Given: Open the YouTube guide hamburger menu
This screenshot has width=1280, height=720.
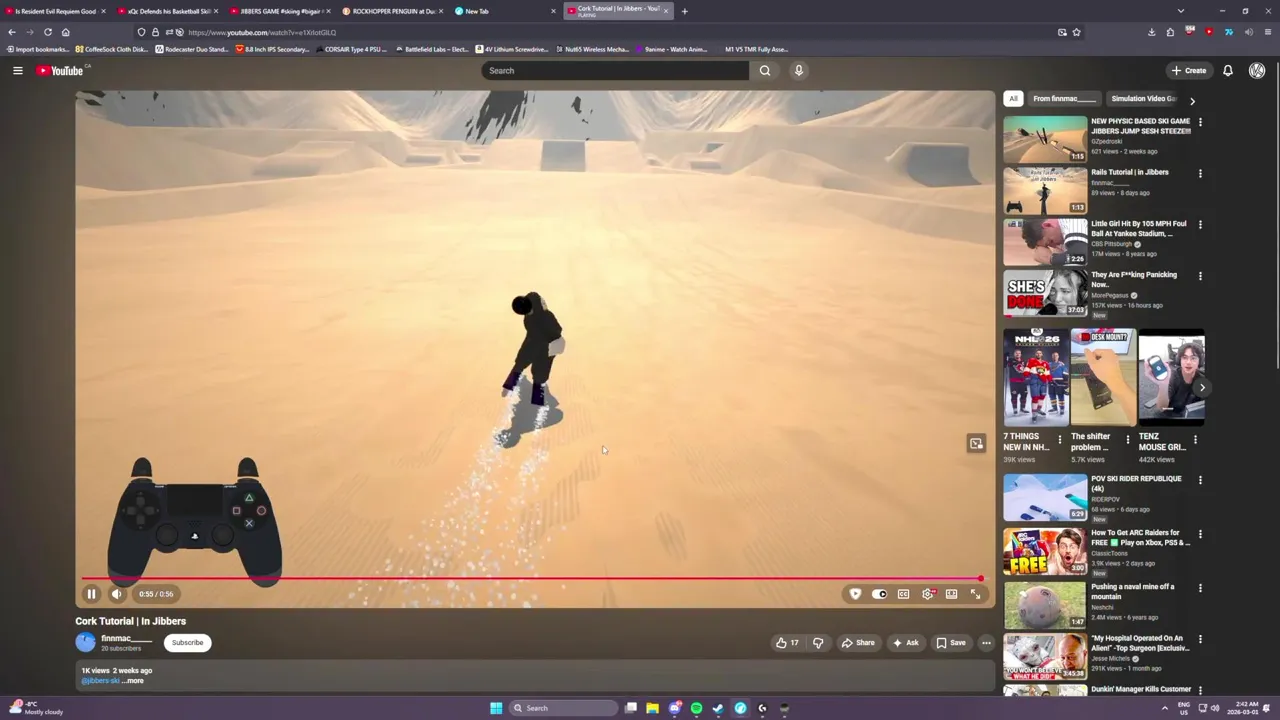Looking at the screenshot, I should (x=17, y=70).
